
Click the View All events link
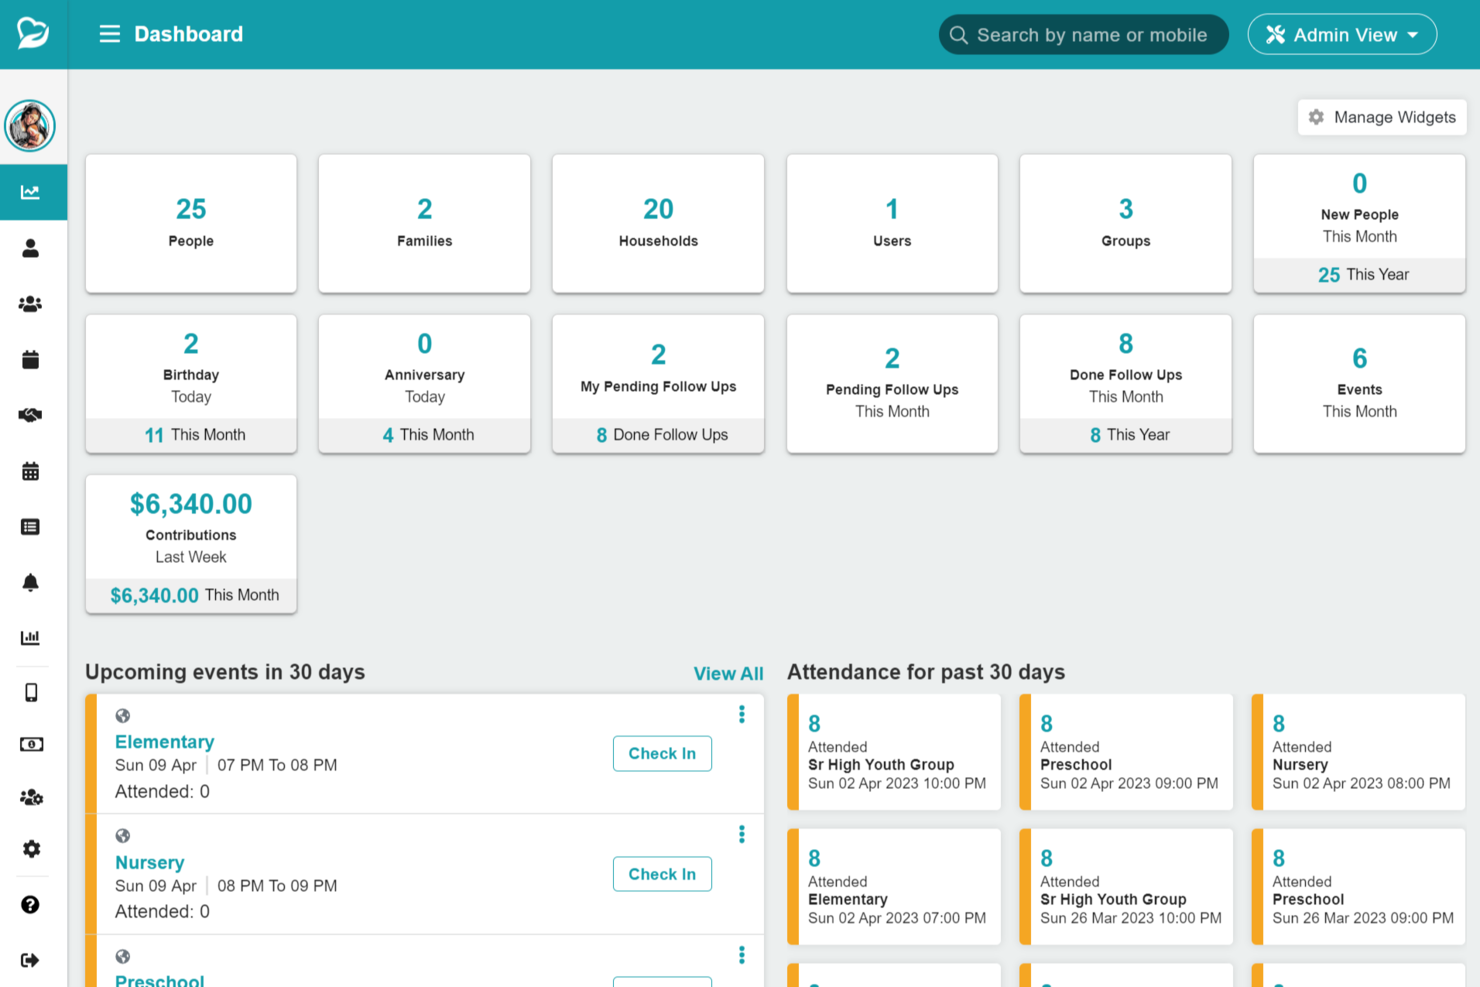[728, 673]
